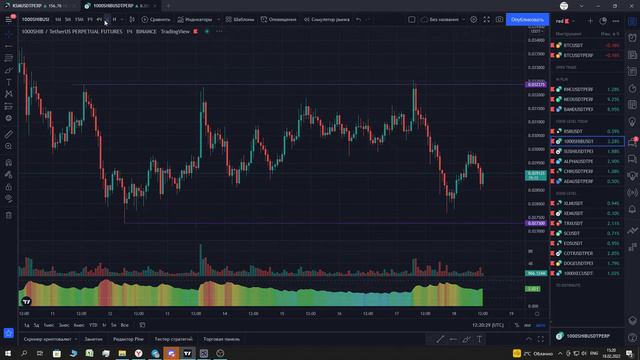
Task: Open the Indicators (Индикаторы) dialog
Action: (x=195, y=20)
